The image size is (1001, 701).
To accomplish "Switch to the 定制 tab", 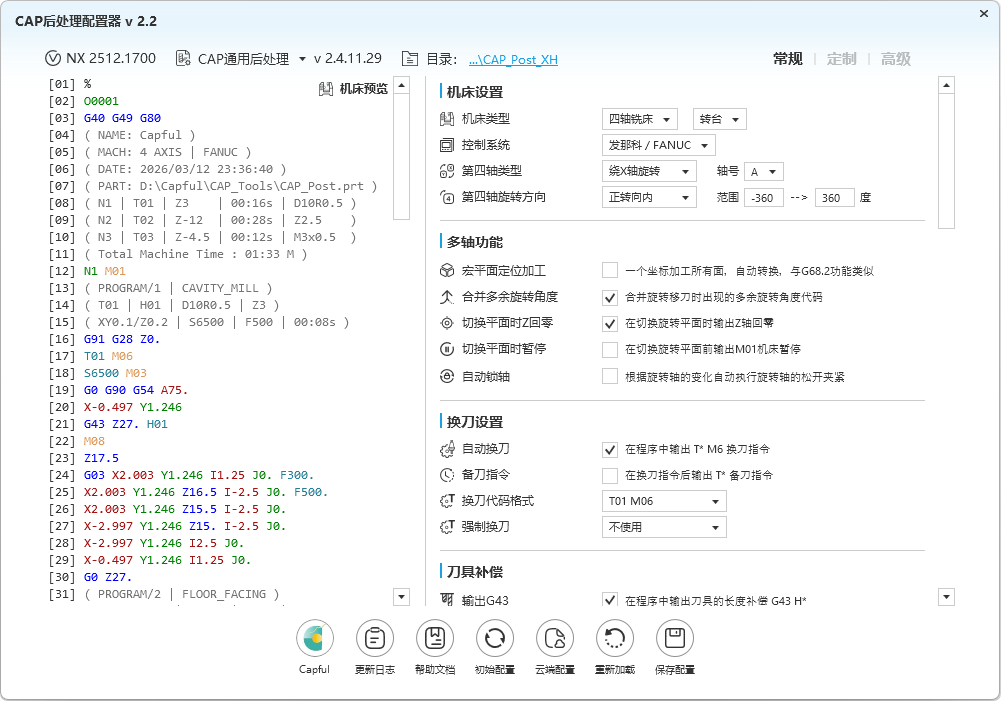I will point(841,59).
